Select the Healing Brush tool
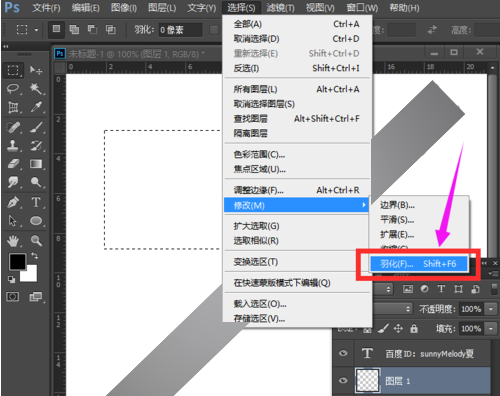The height and width of the screenshot is (396, 500). pyautogui.click(x=13, y=127)
